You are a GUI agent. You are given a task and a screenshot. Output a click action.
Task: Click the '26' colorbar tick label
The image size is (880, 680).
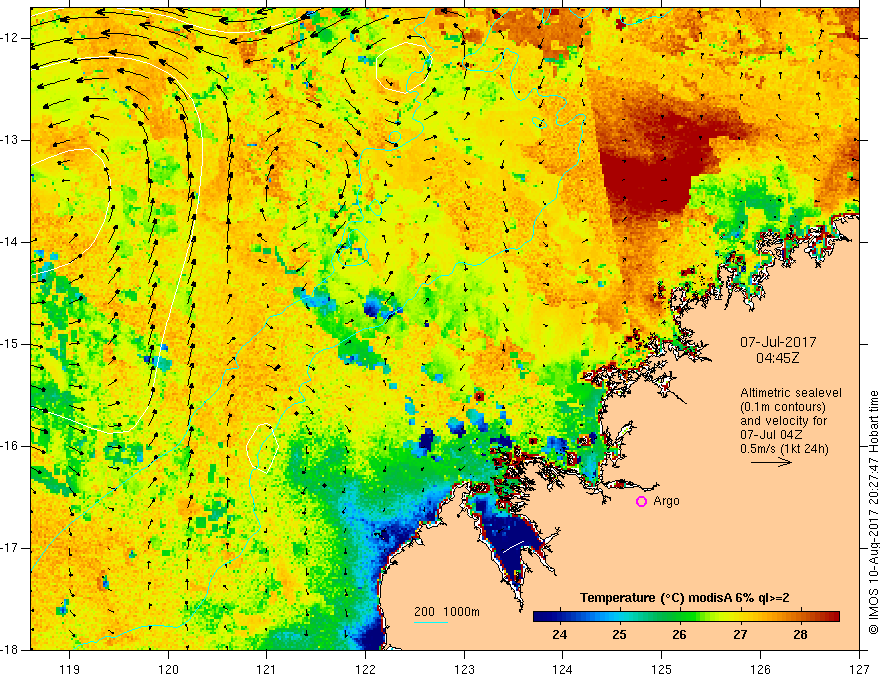pyautogui.click(x=679, y=635)
